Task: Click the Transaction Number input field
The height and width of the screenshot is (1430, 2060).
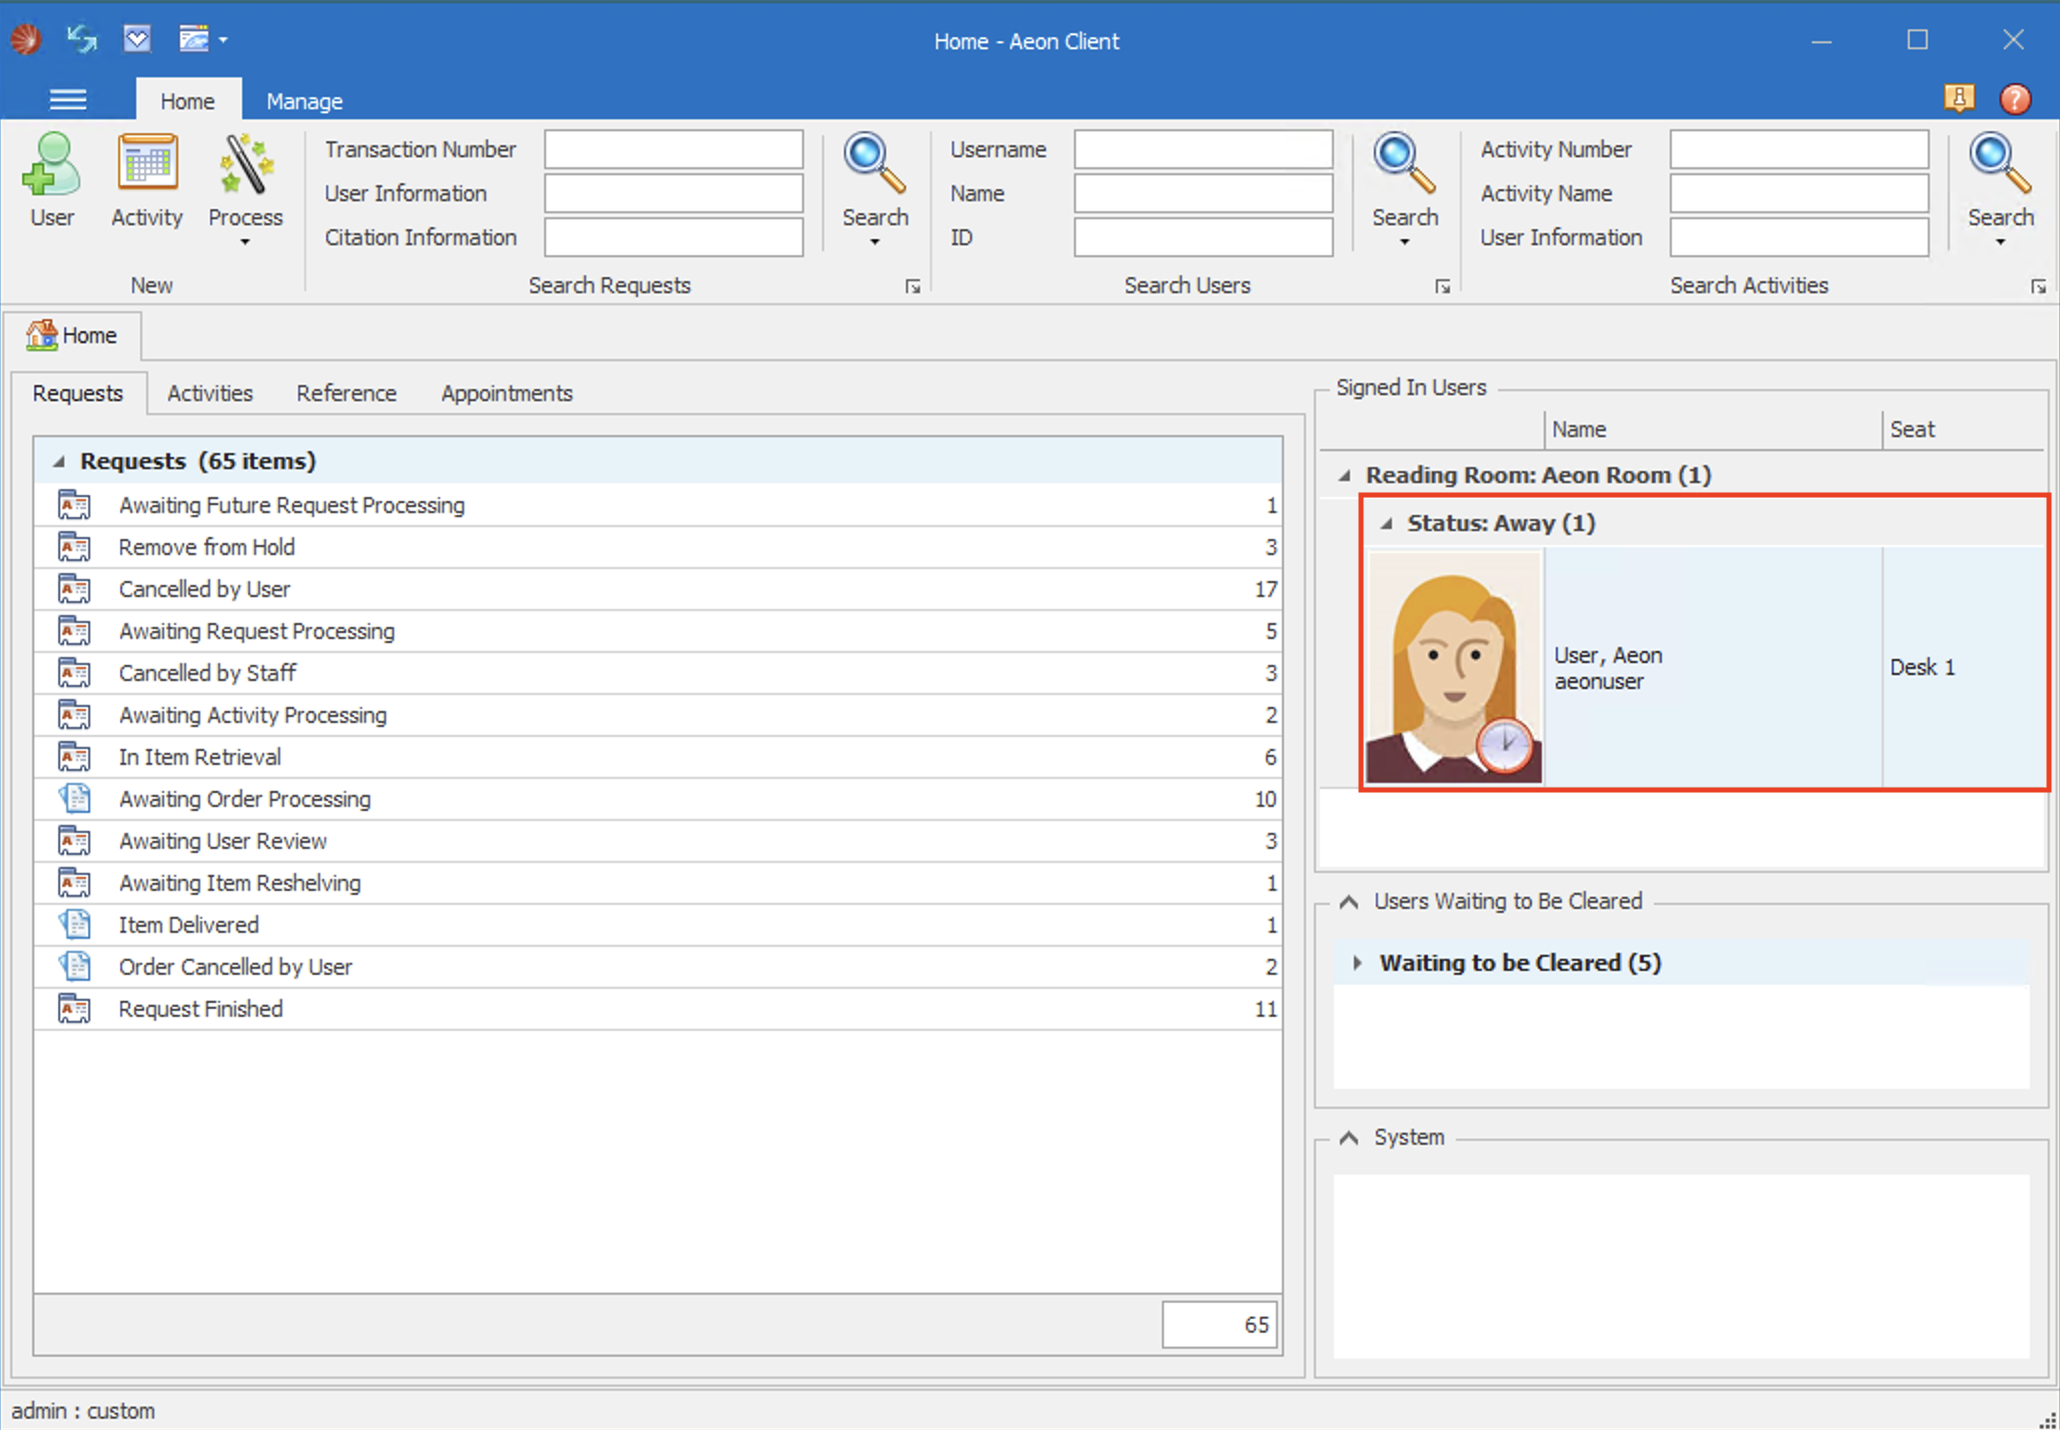Action: (673, 148)
